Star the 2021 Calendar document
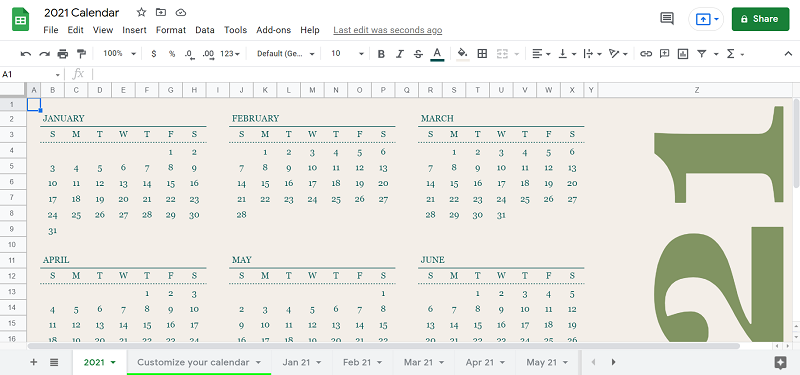The image size is (800, 375). pos(141,12)
